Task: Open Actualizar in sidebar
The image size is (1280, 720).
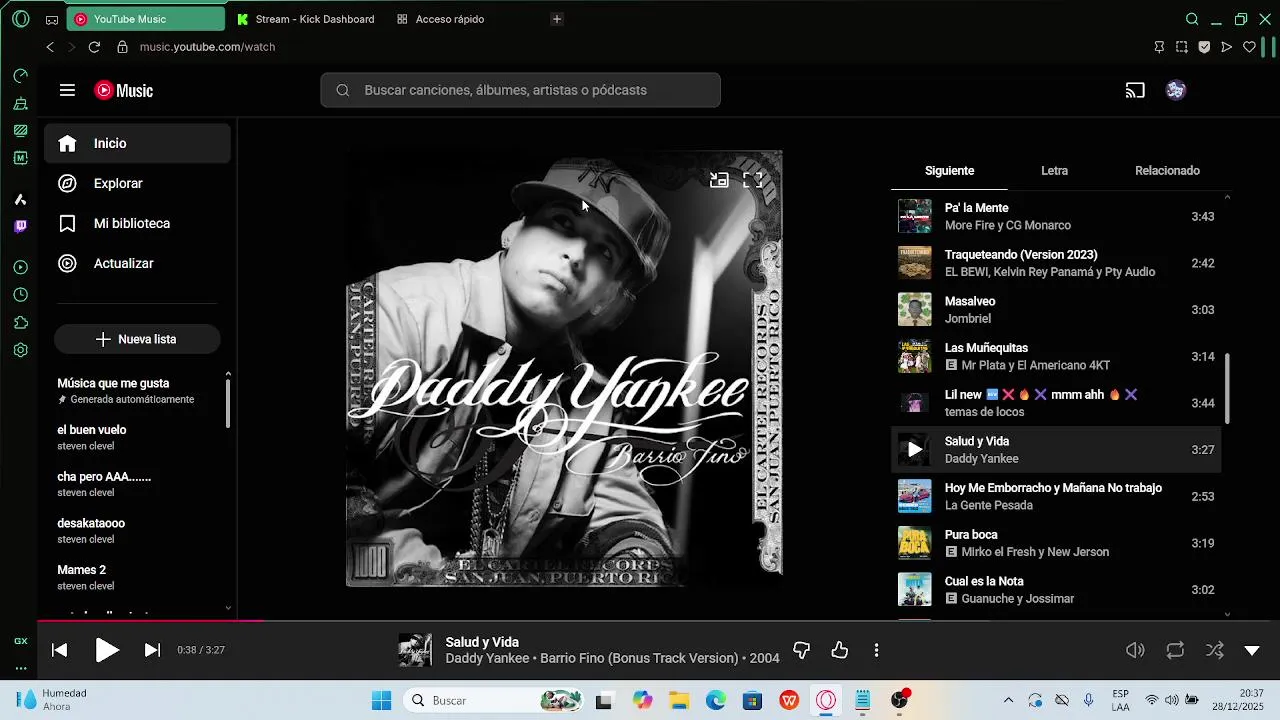Action: pyautogui.click(x=137, y=263)
